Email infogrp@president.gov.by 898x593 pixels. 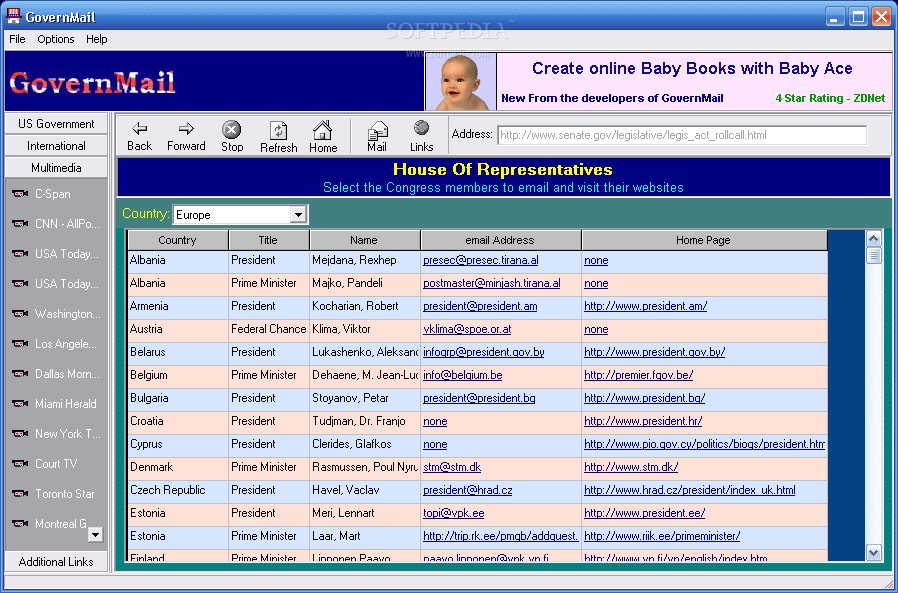pos(483,352)
